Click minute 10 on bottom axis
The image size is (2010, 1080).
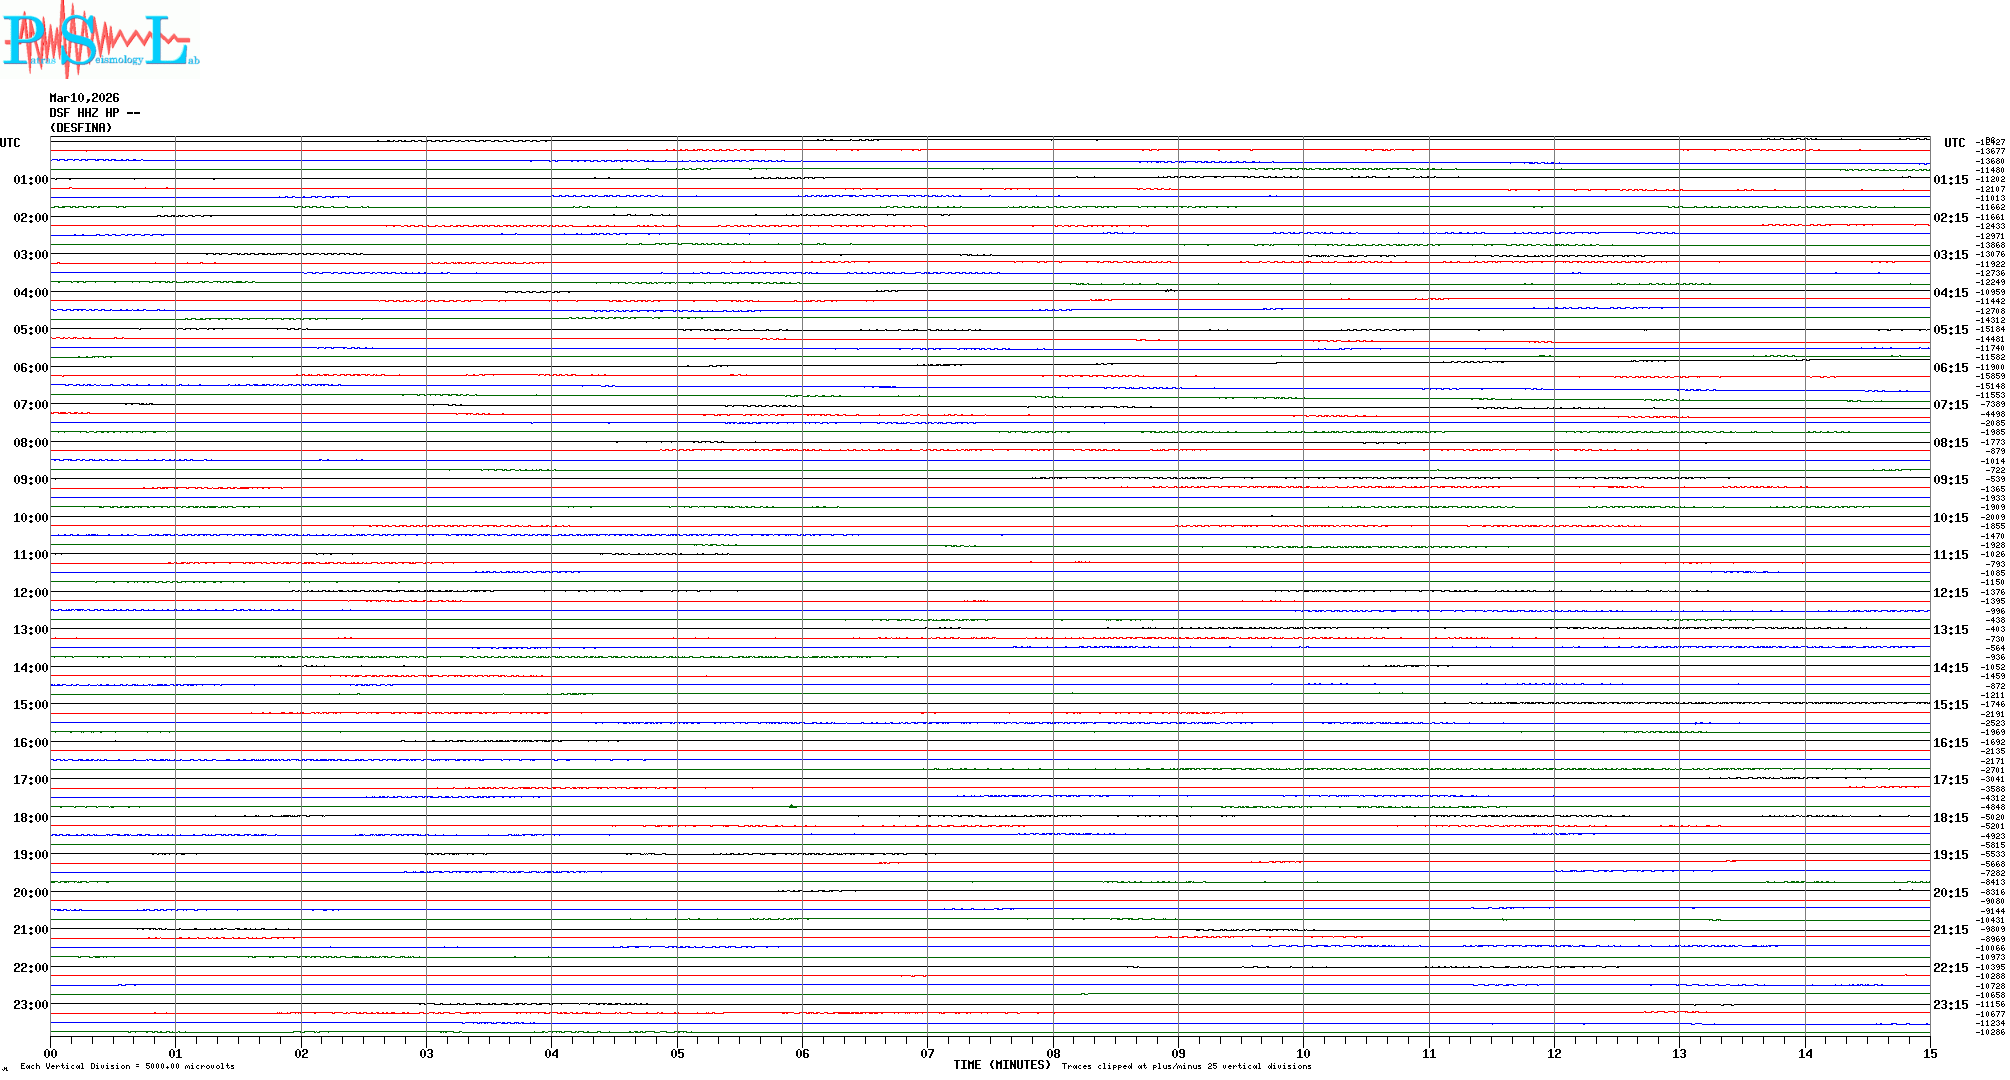(1303, 1054)
